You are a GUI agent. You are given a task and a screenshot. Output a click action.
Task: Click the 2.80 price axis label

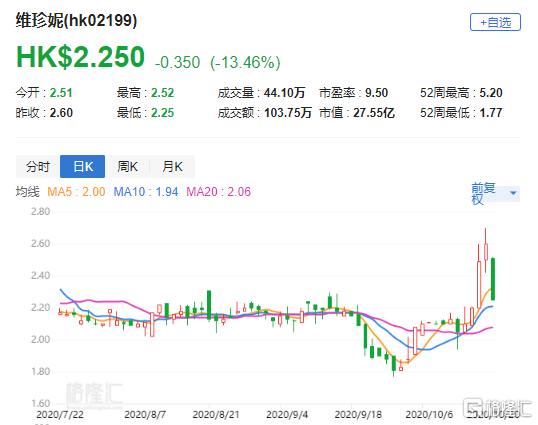tap(40, 212)
